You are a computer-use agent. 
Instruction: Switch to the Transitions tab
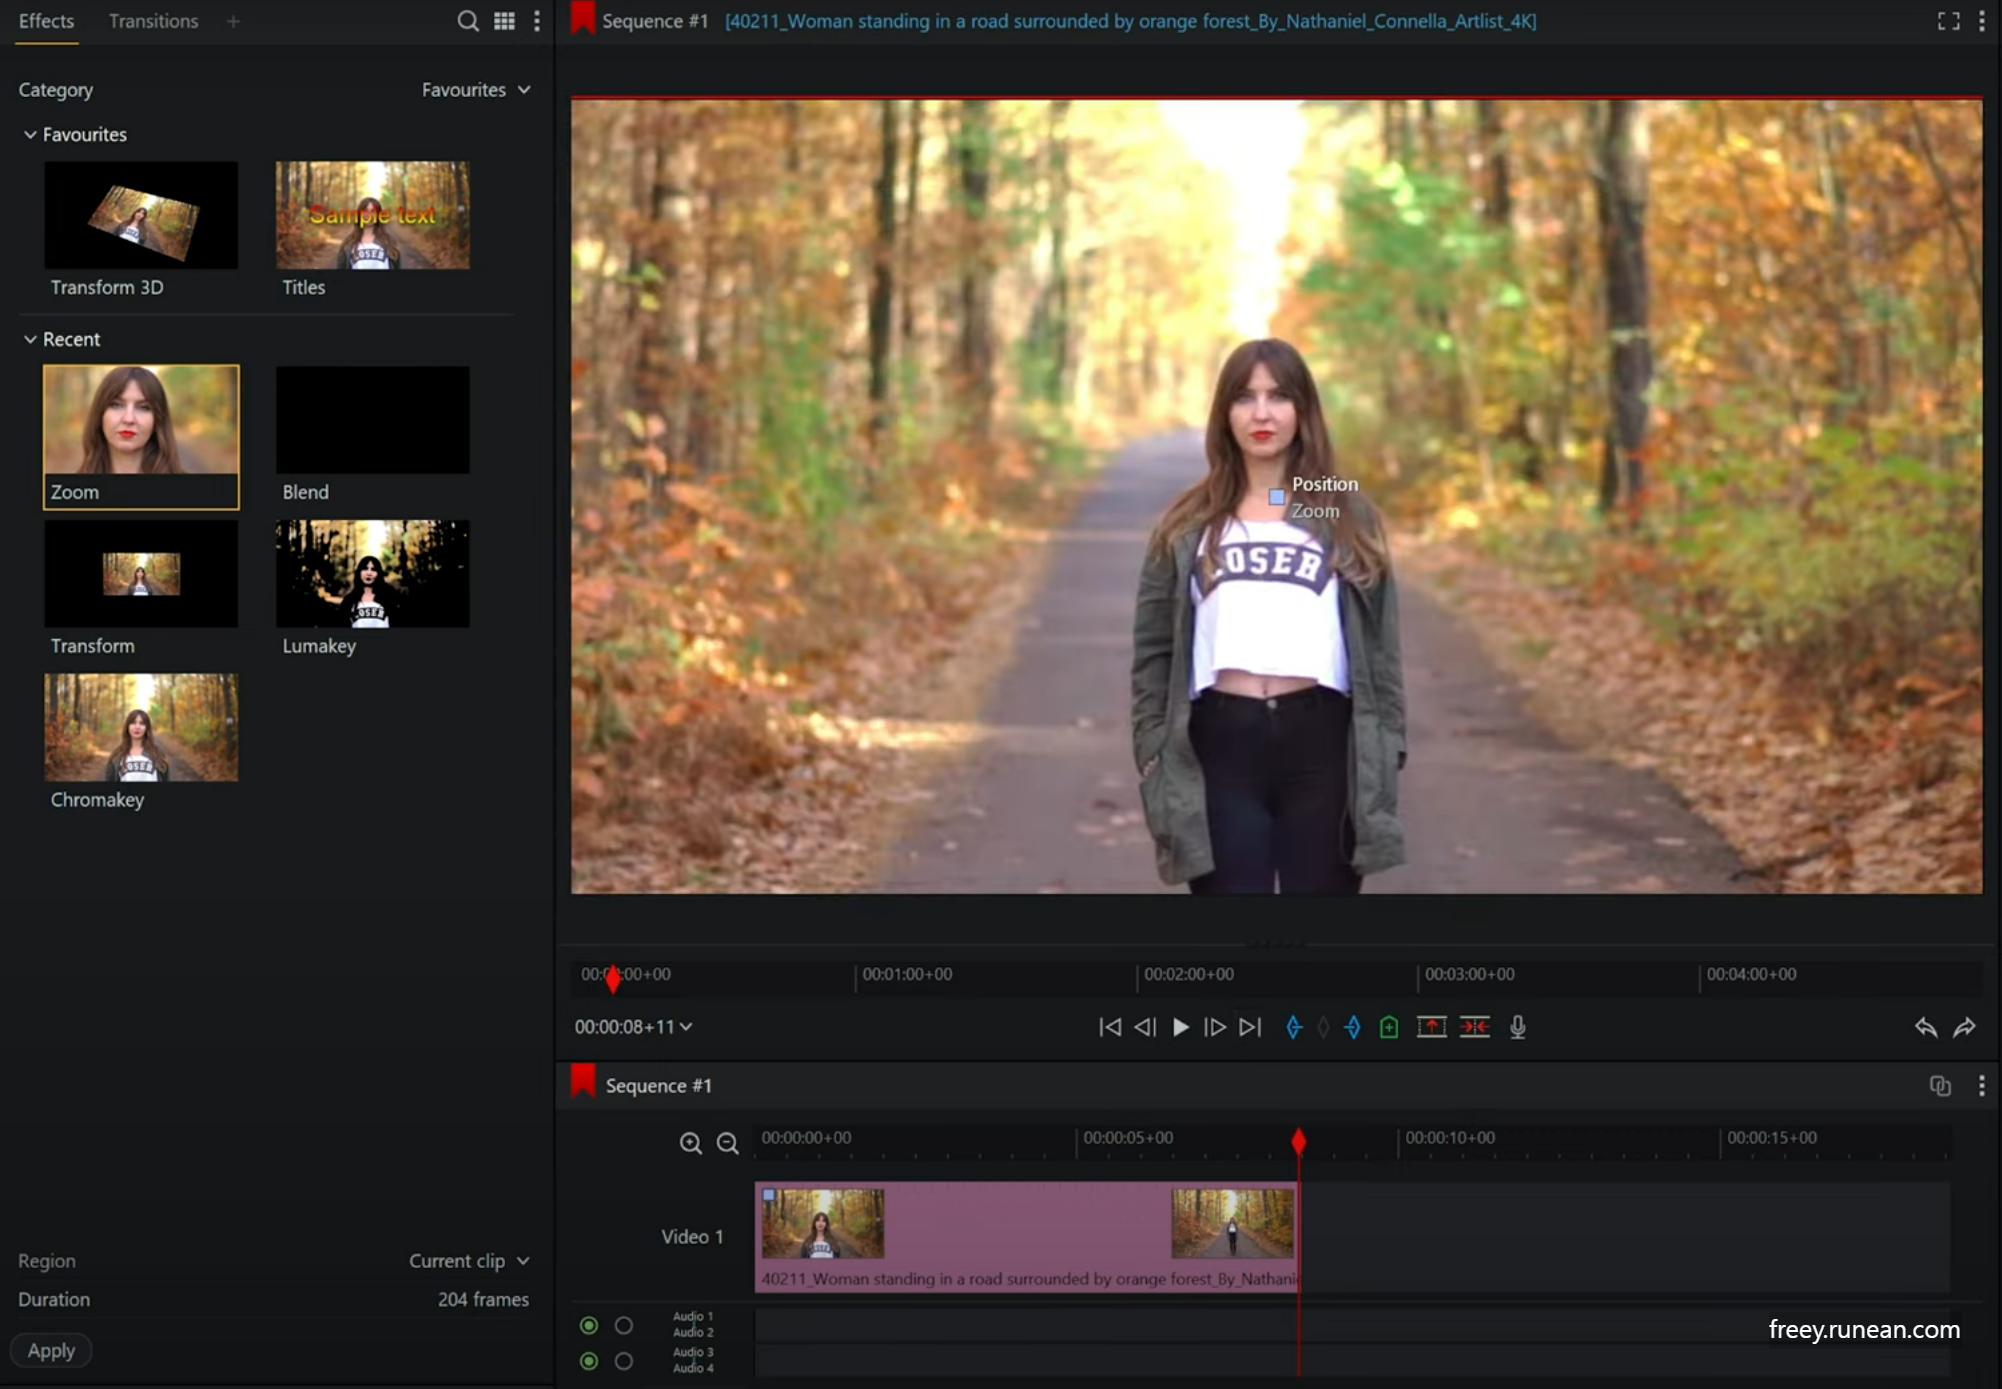[x=153, y=21]
